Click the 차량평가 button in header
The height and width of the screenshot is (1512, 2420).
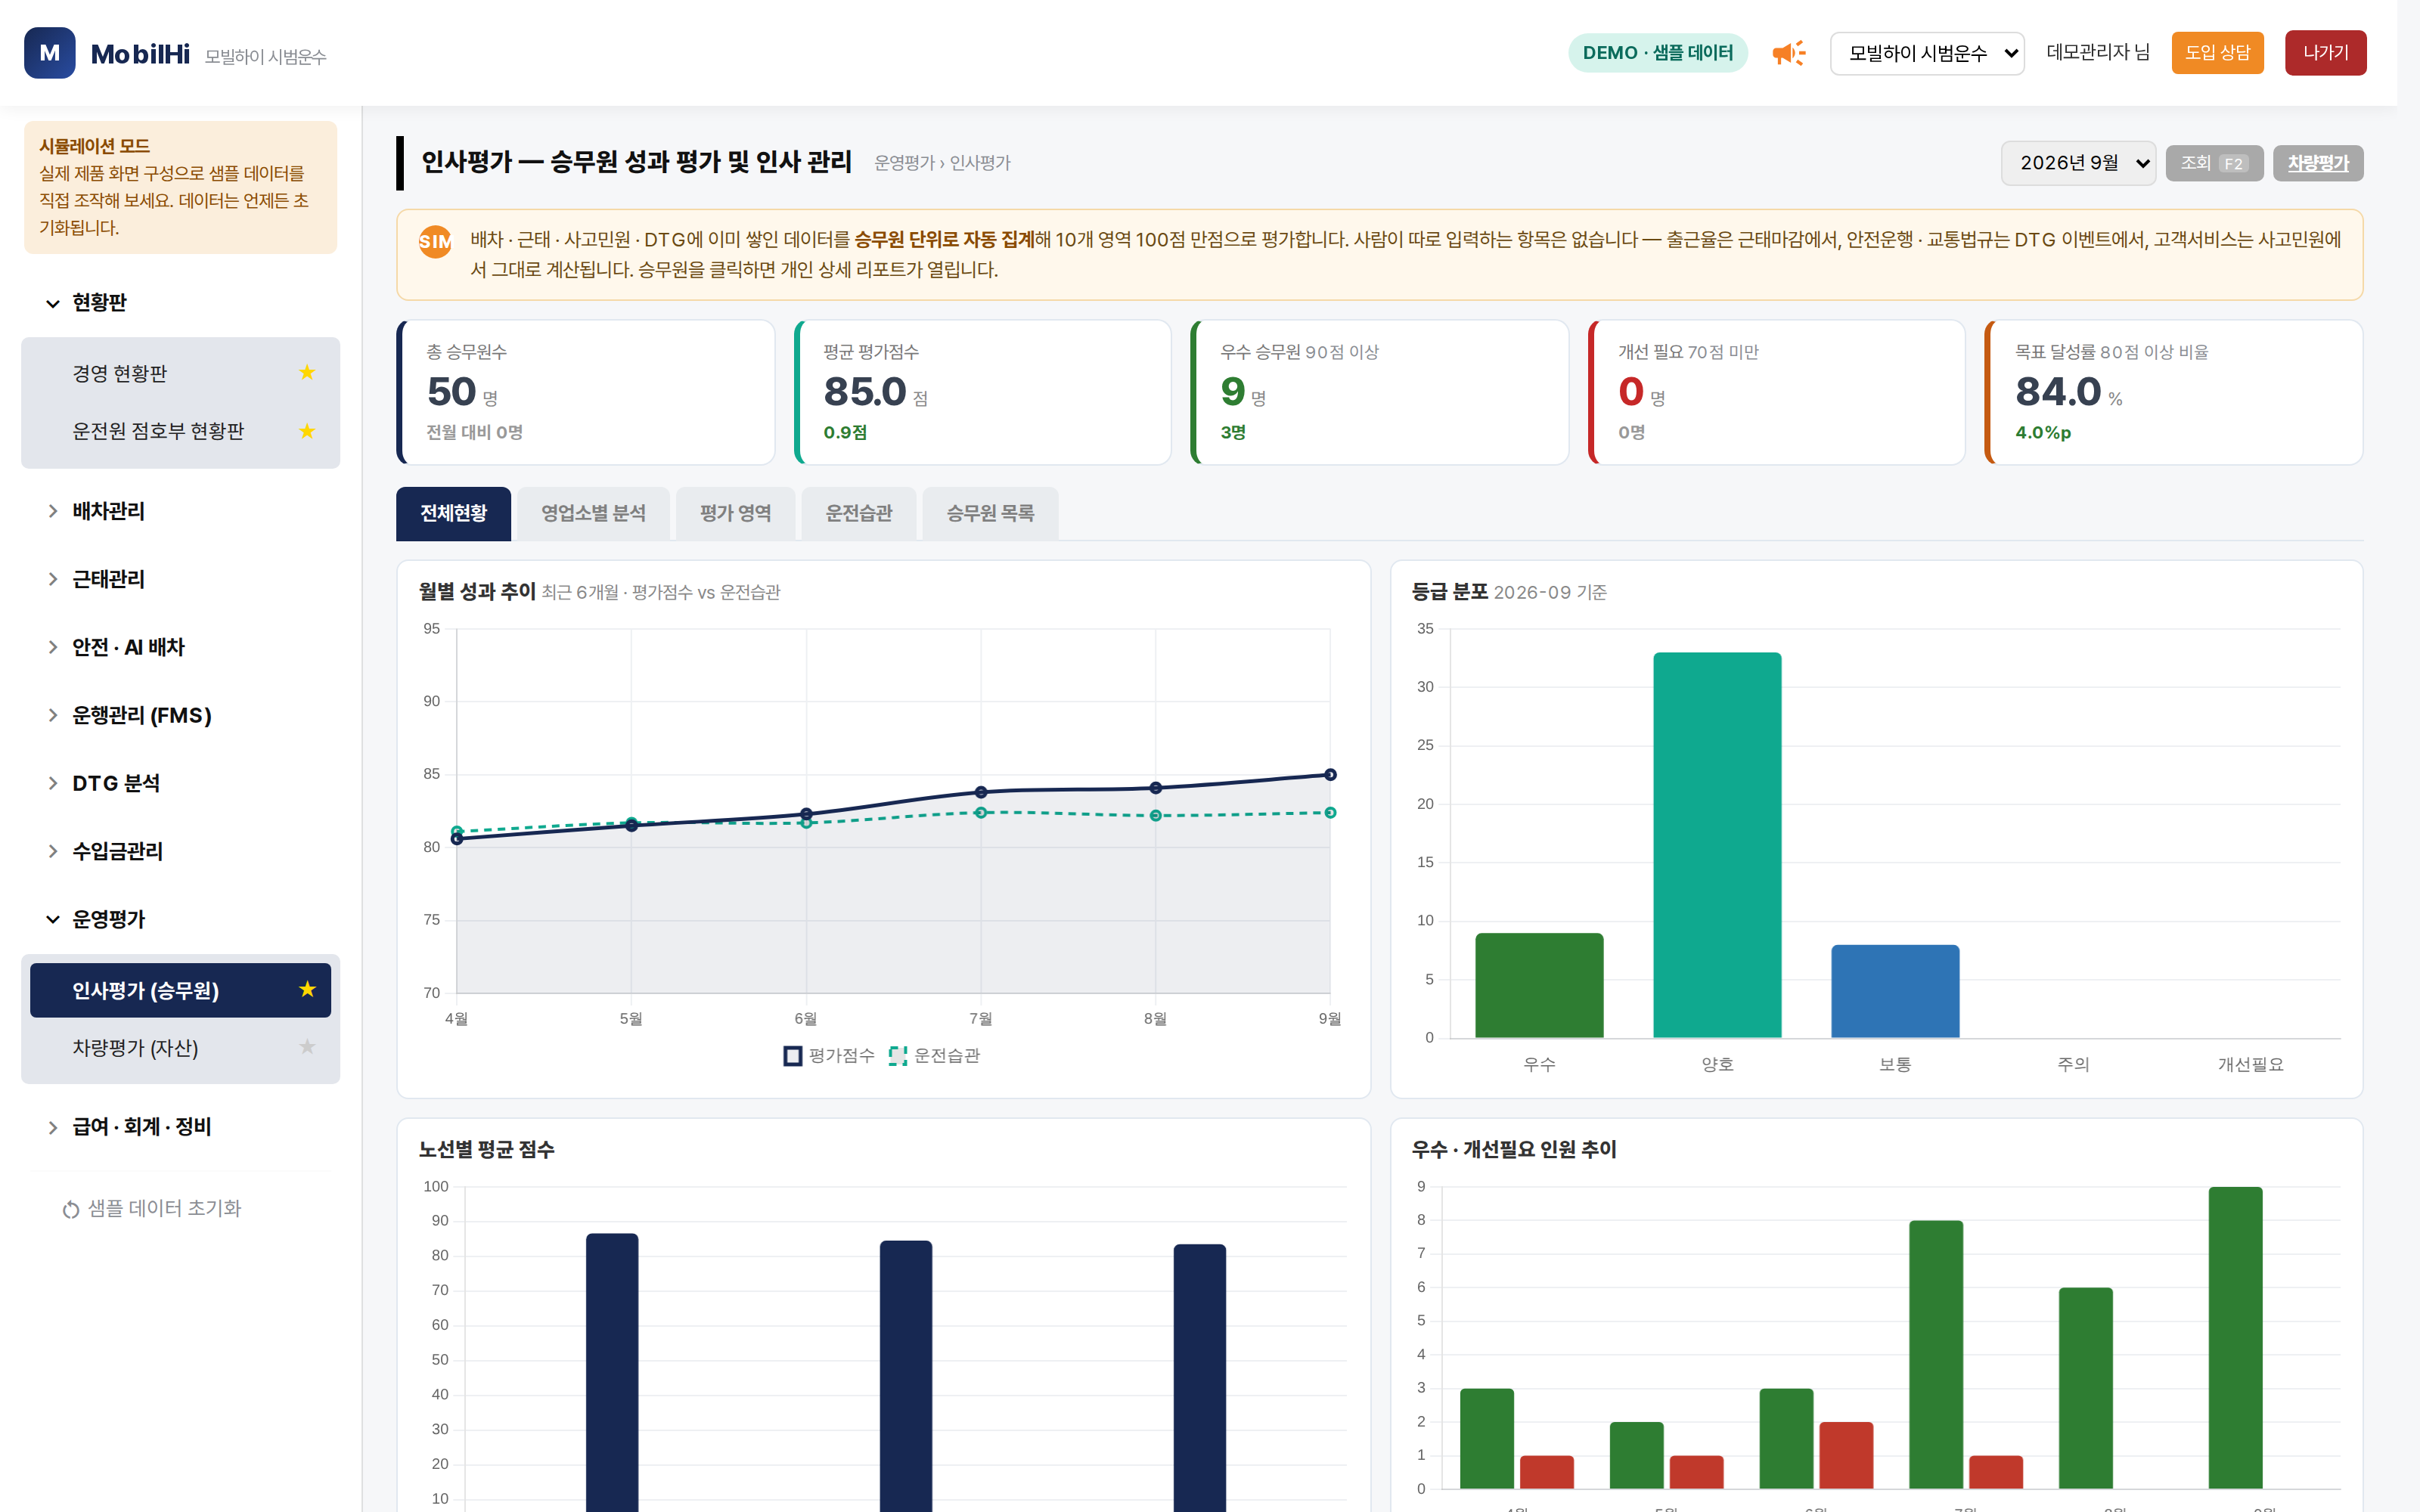pyautogui.click(x=2318, y=163)
